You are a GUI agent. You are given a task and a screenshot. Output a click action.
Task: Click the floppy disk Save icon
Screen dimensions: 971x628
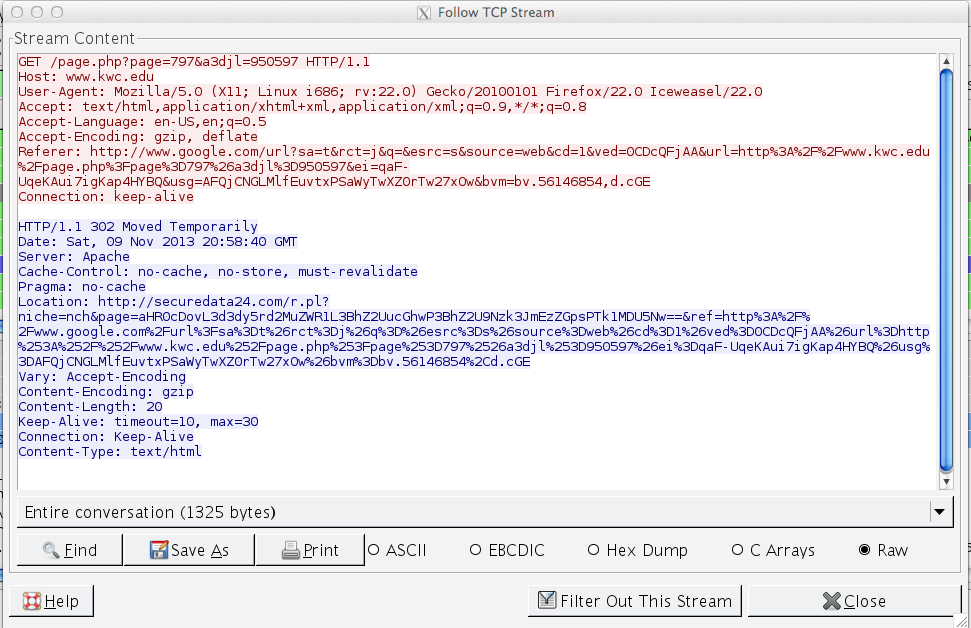(159, 550)
